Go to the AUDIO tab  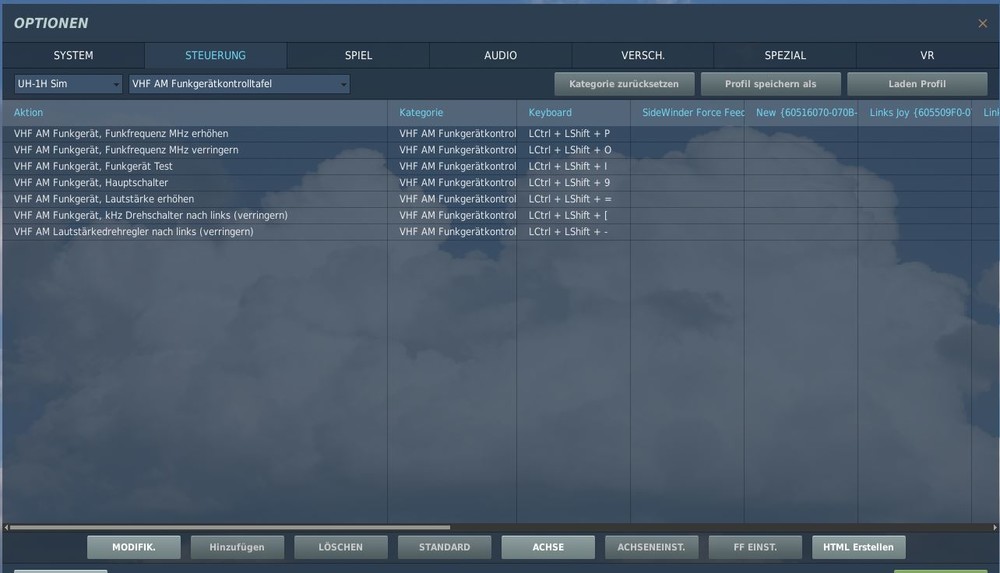pos(501,56)
